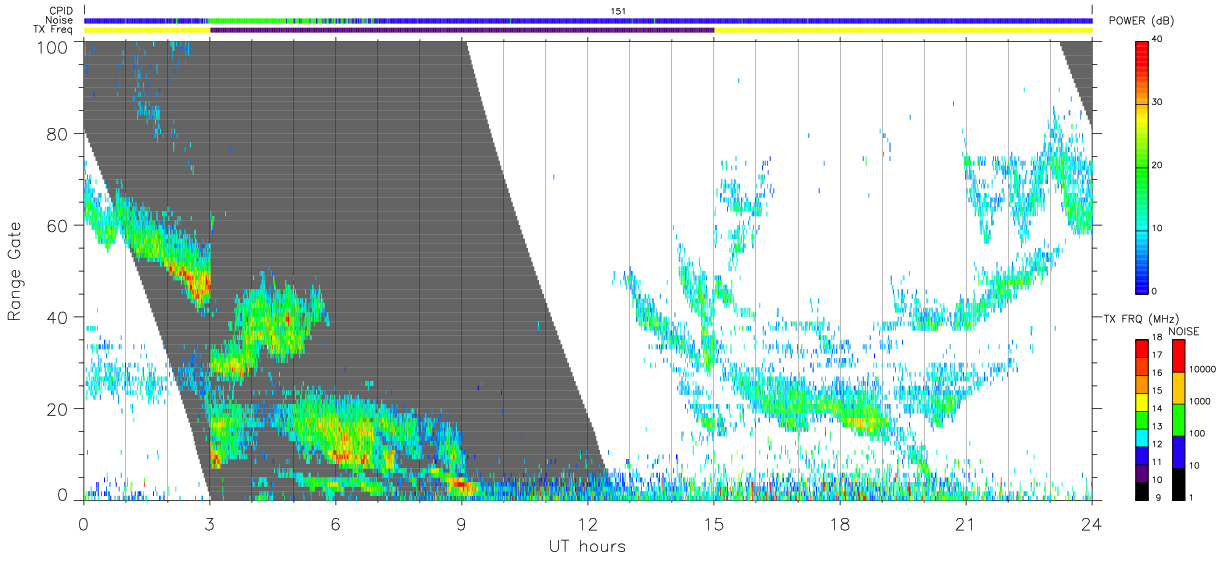Click the x-axis tick label "24"
This screenshot has height=567, width=1228.
(1091, 525)
